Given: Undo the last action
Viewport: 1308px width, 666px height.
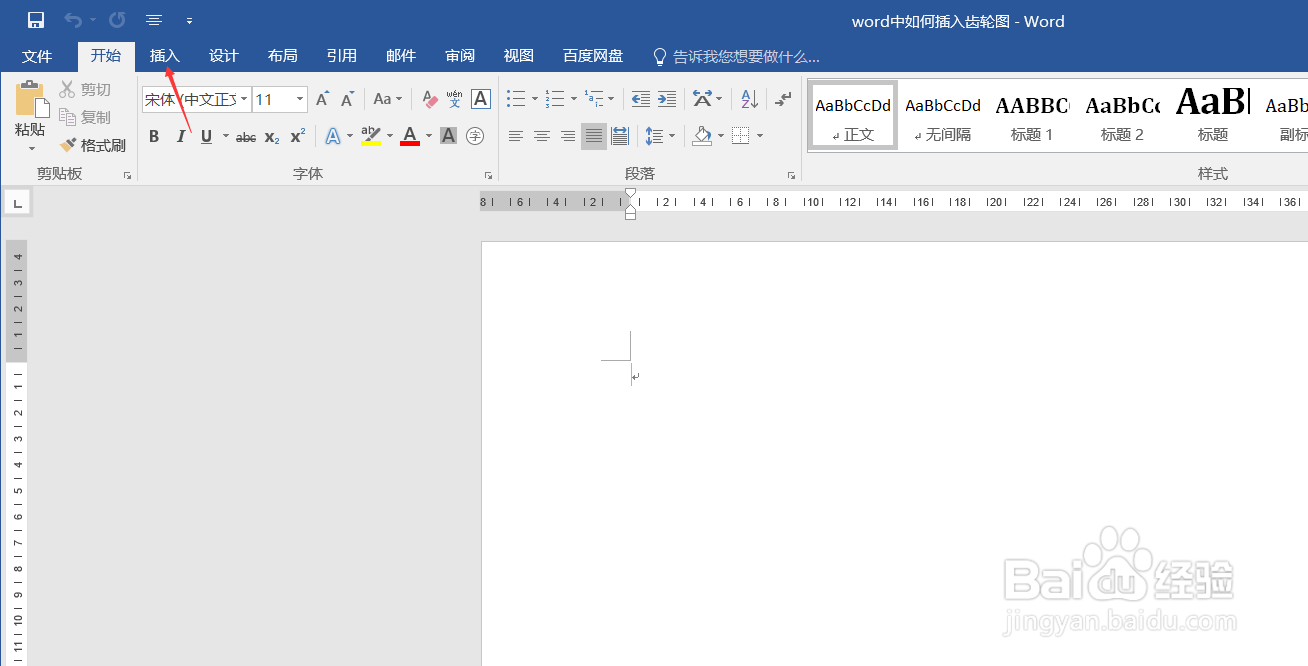Looking at the screenshot, I should click(73, 20).
